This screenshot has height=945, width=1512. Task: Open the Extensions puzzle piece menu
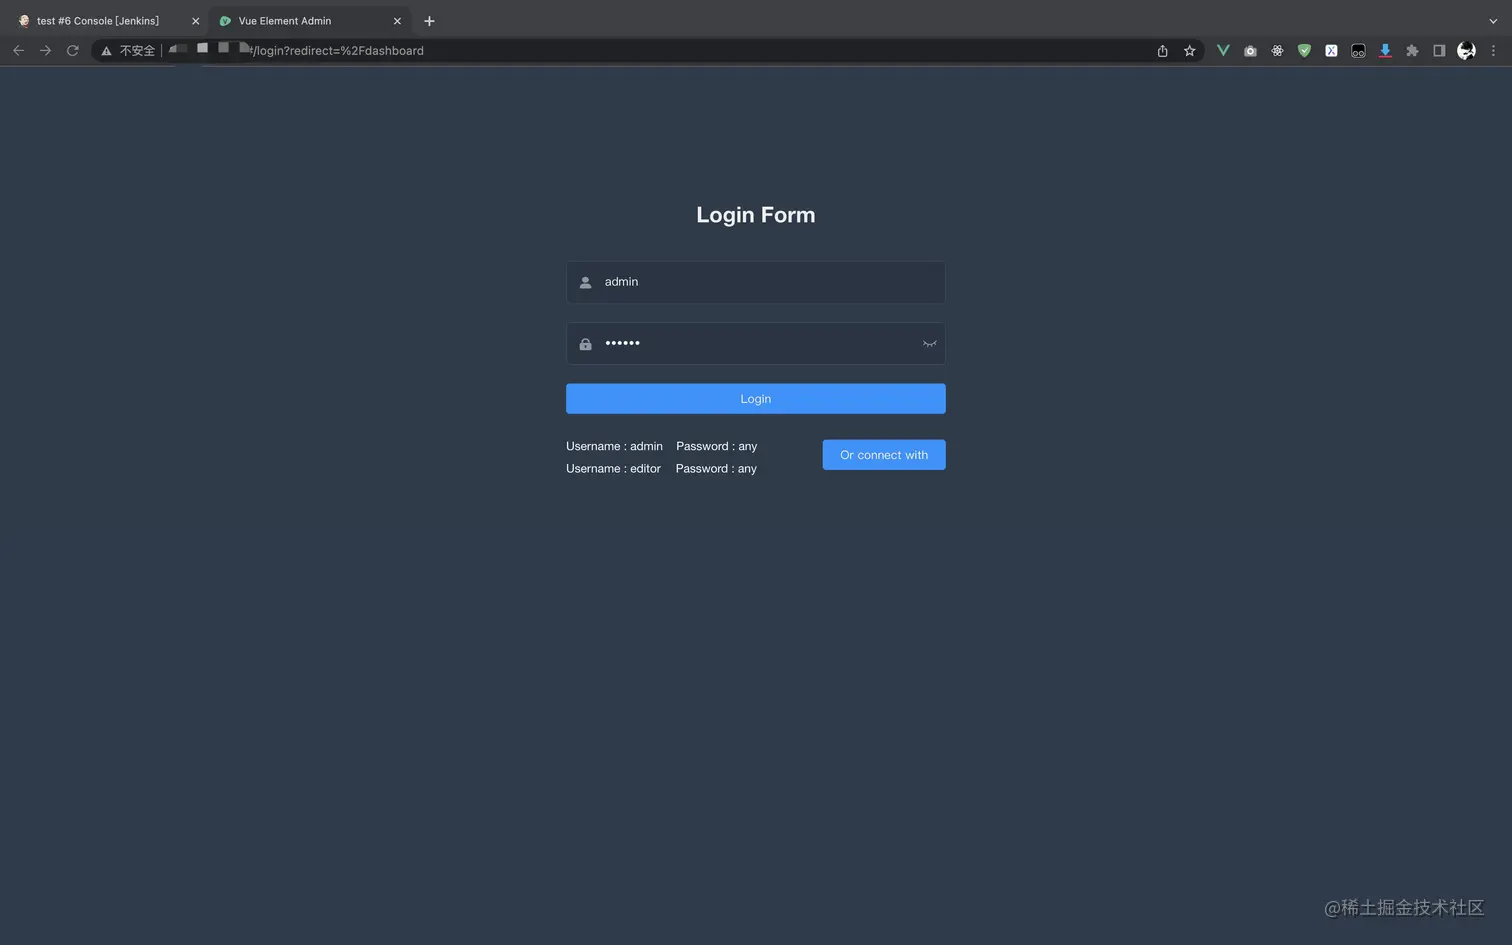click(x=1412, y=51)
